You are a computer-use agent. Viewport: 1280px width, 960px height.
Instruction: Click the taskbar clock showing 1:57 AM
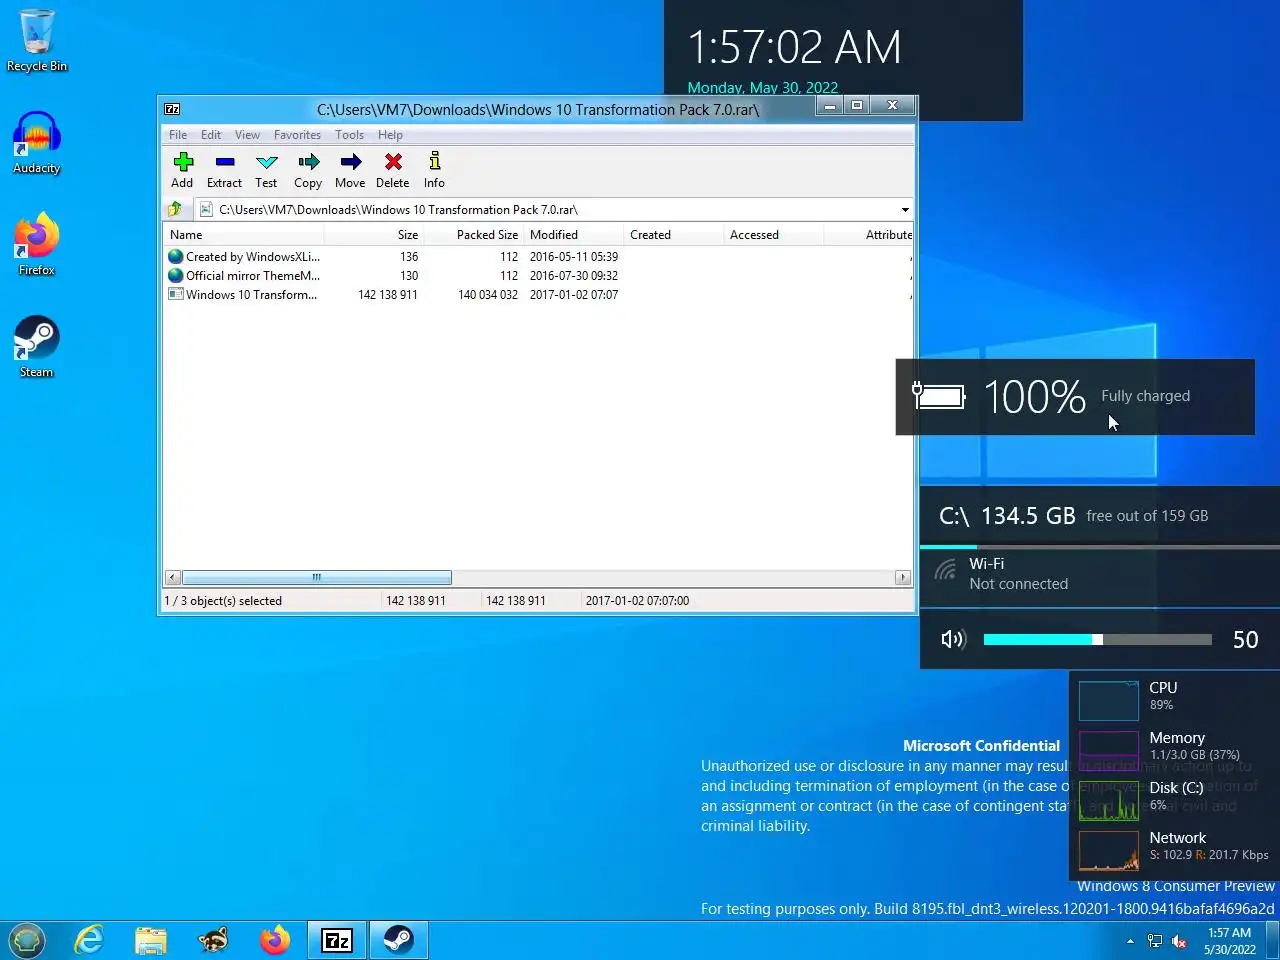(x=1229, y=941)
